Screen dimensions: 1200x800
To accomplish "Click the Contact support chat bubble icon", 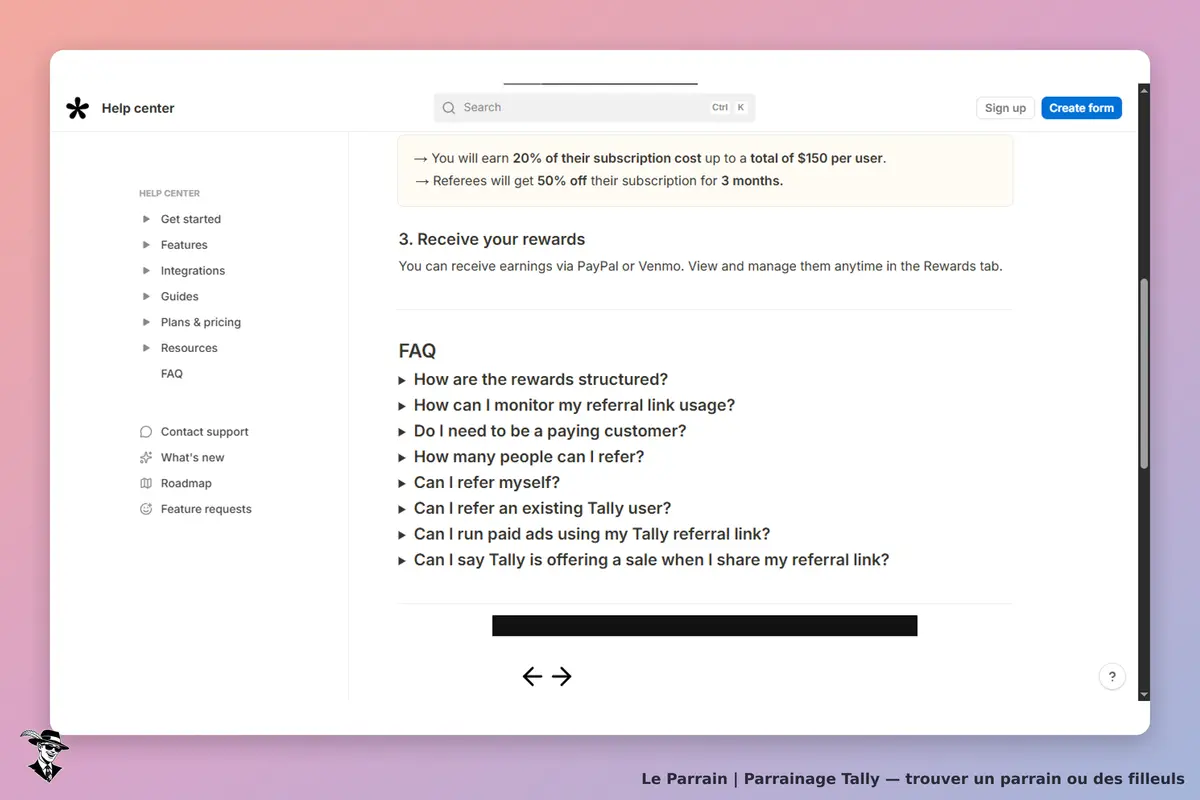I will [x=146, y=432].
